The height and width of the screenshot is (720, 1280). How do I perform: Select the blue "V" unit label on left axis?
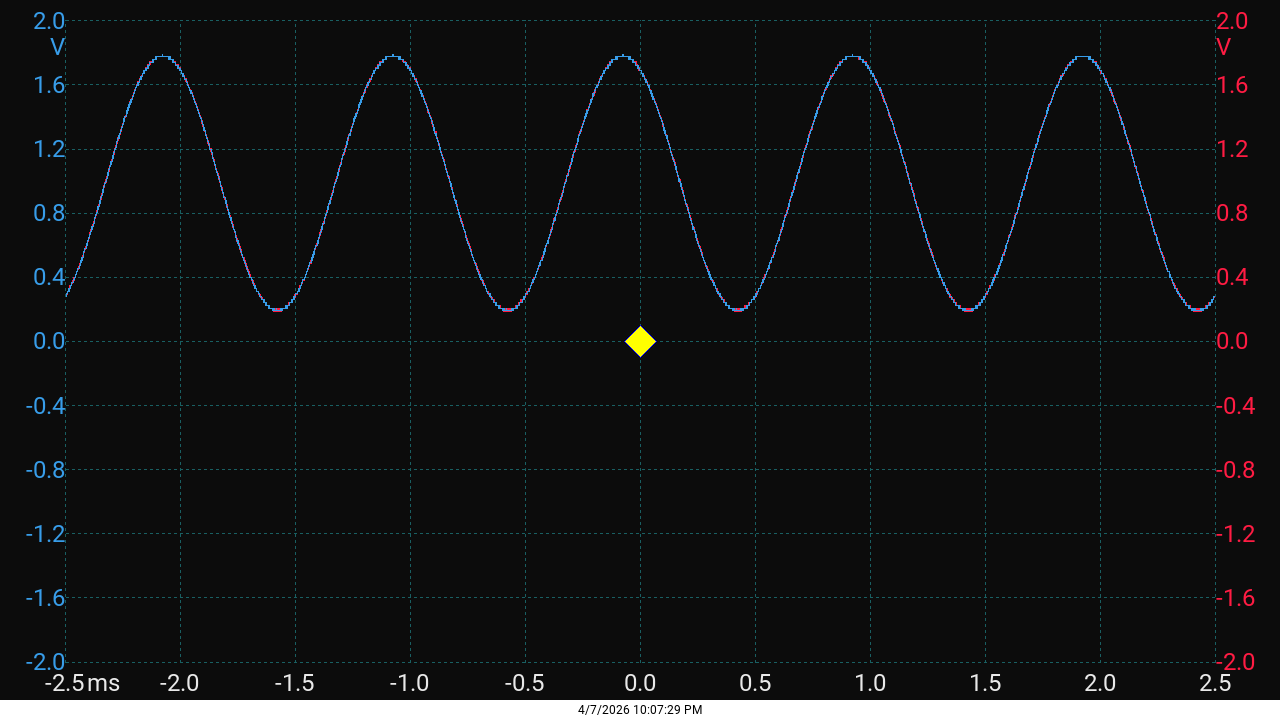[56, 48]
